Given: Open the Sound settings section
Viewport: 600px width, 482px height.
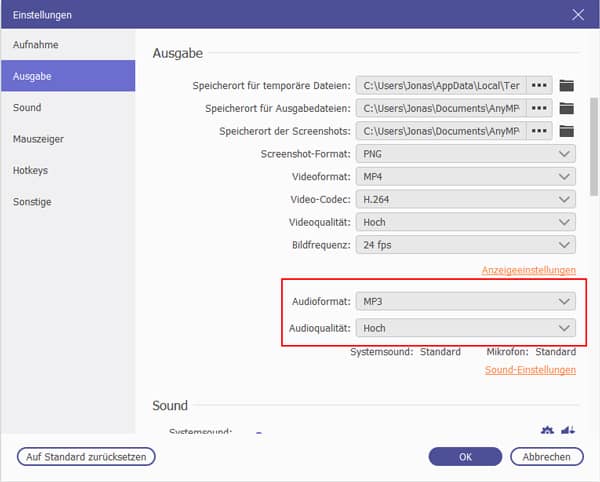Looking at the screenshot, I should (68, 107).
